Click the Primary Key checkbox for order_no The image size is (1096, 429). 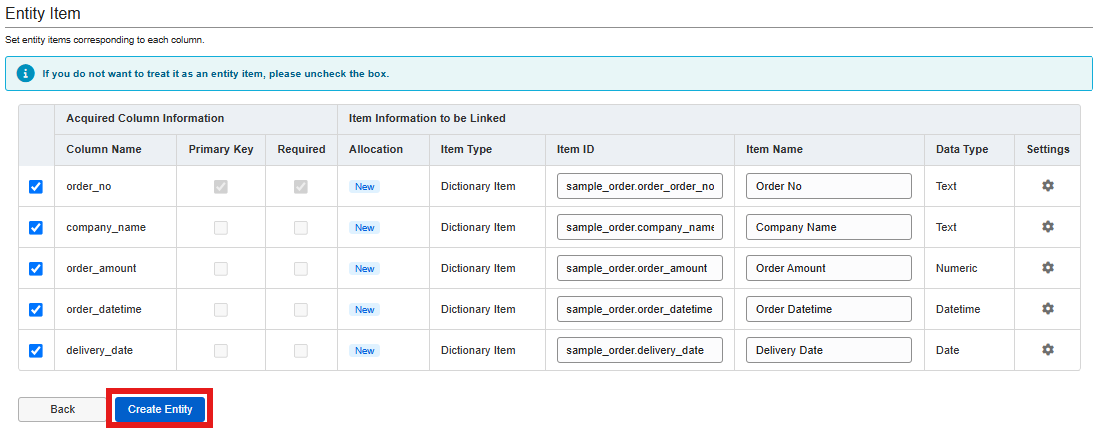[221, 187]
